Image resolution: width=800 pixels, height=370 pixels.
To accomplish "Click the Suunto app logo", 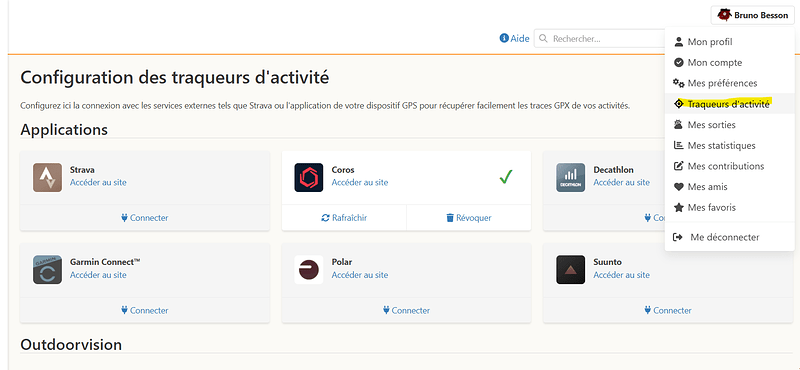I will 570,269.
